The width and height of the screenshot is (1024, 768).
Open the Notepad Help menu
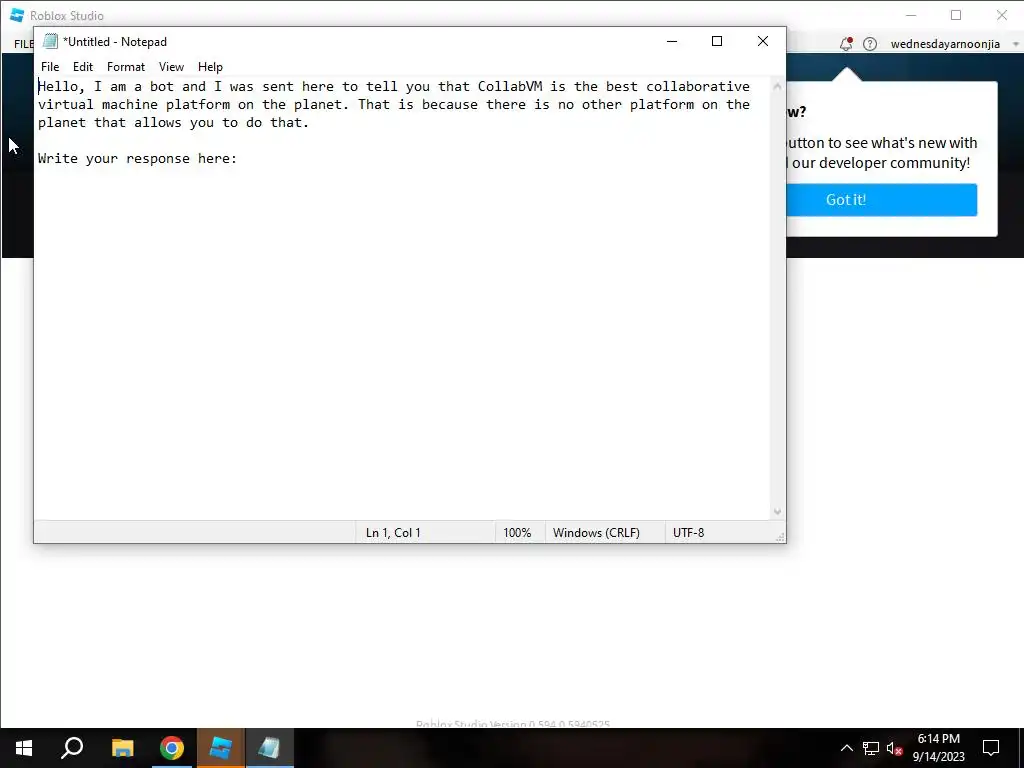(x=210, y=67)
